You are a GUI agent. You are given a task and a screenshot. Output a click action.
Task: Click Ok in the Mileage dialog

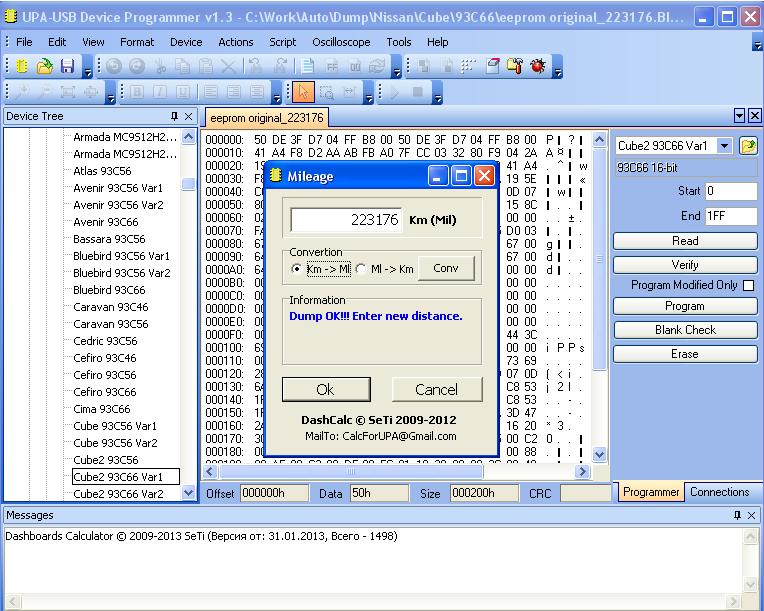(326, 389)
